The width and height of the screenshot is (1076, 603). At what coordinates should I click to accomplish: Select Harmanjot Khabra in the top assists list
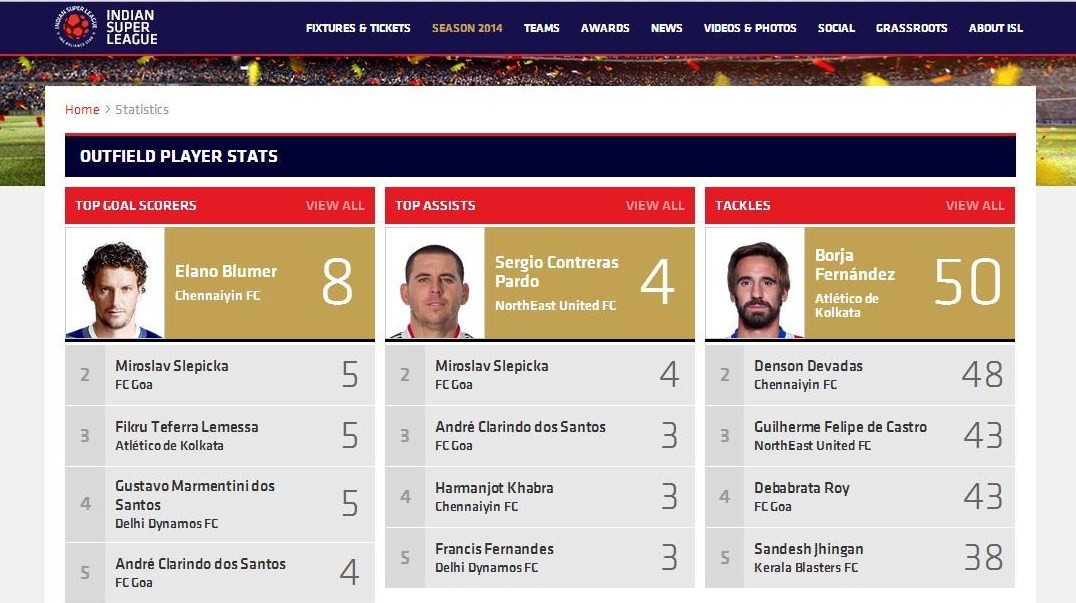[x=540, y=497]
